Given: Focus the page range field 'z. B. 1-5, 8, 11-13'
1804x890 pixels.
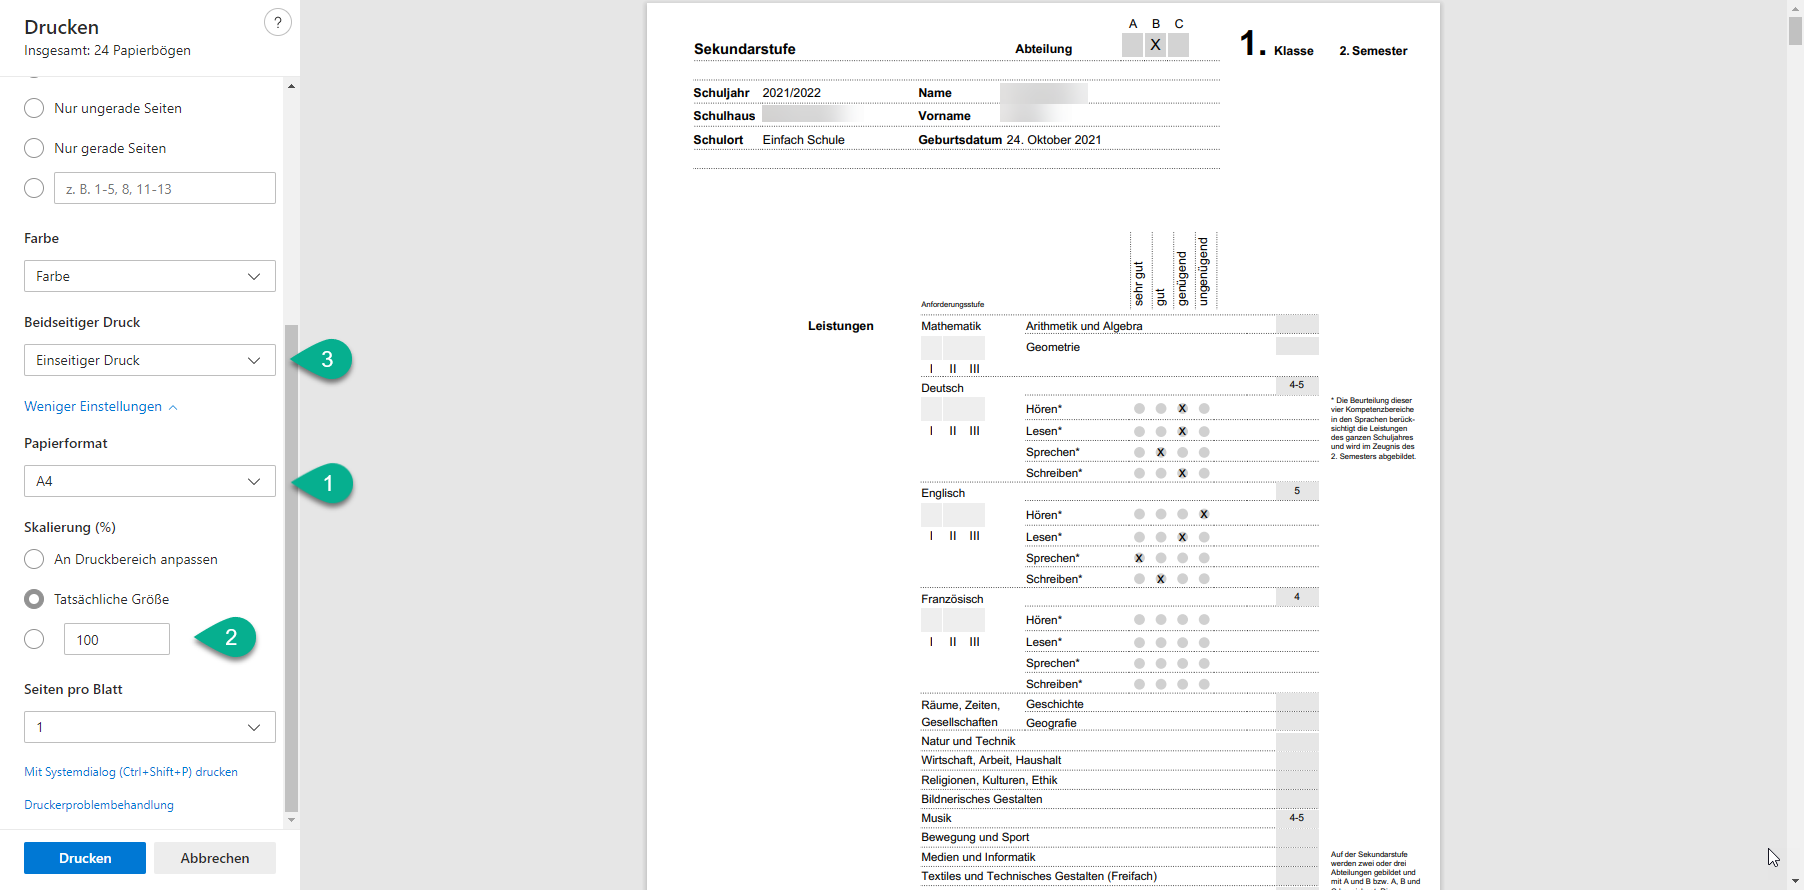Looking at the screenshot, I should click(x=165, y=188).
